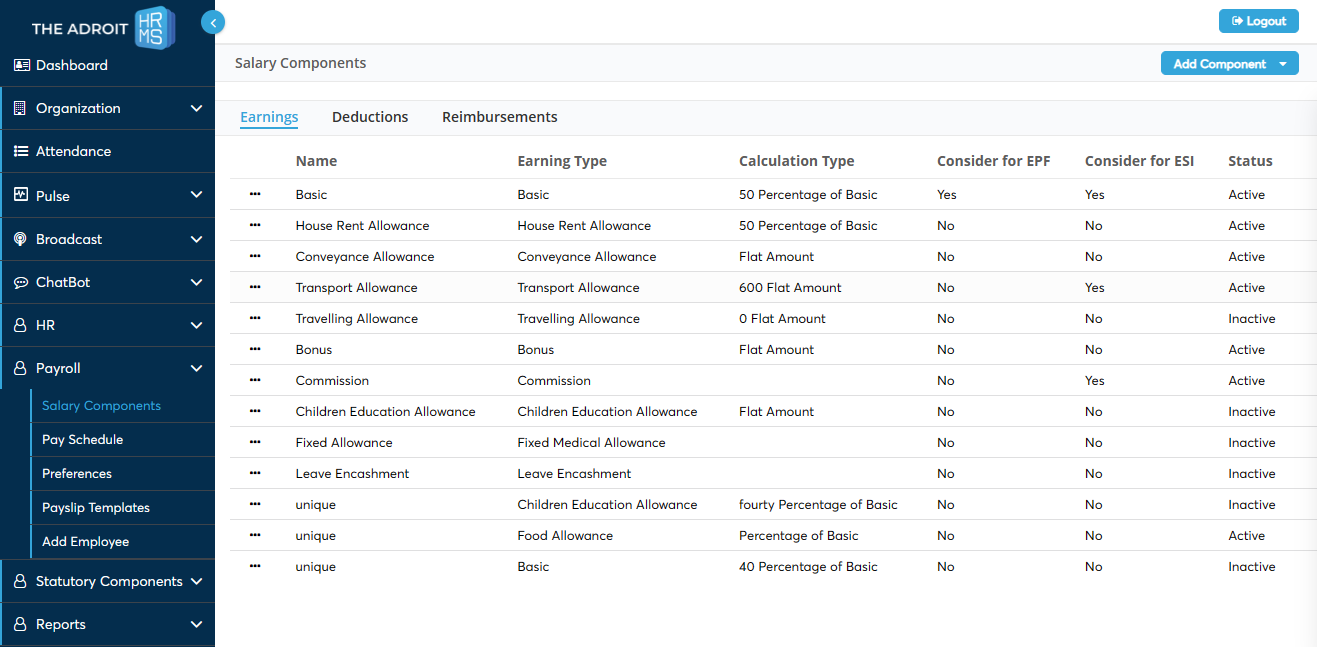Screen dimensions: 1317x647
Task: Click the 'Leave Encashment' name cell
Action: [352, 473]
